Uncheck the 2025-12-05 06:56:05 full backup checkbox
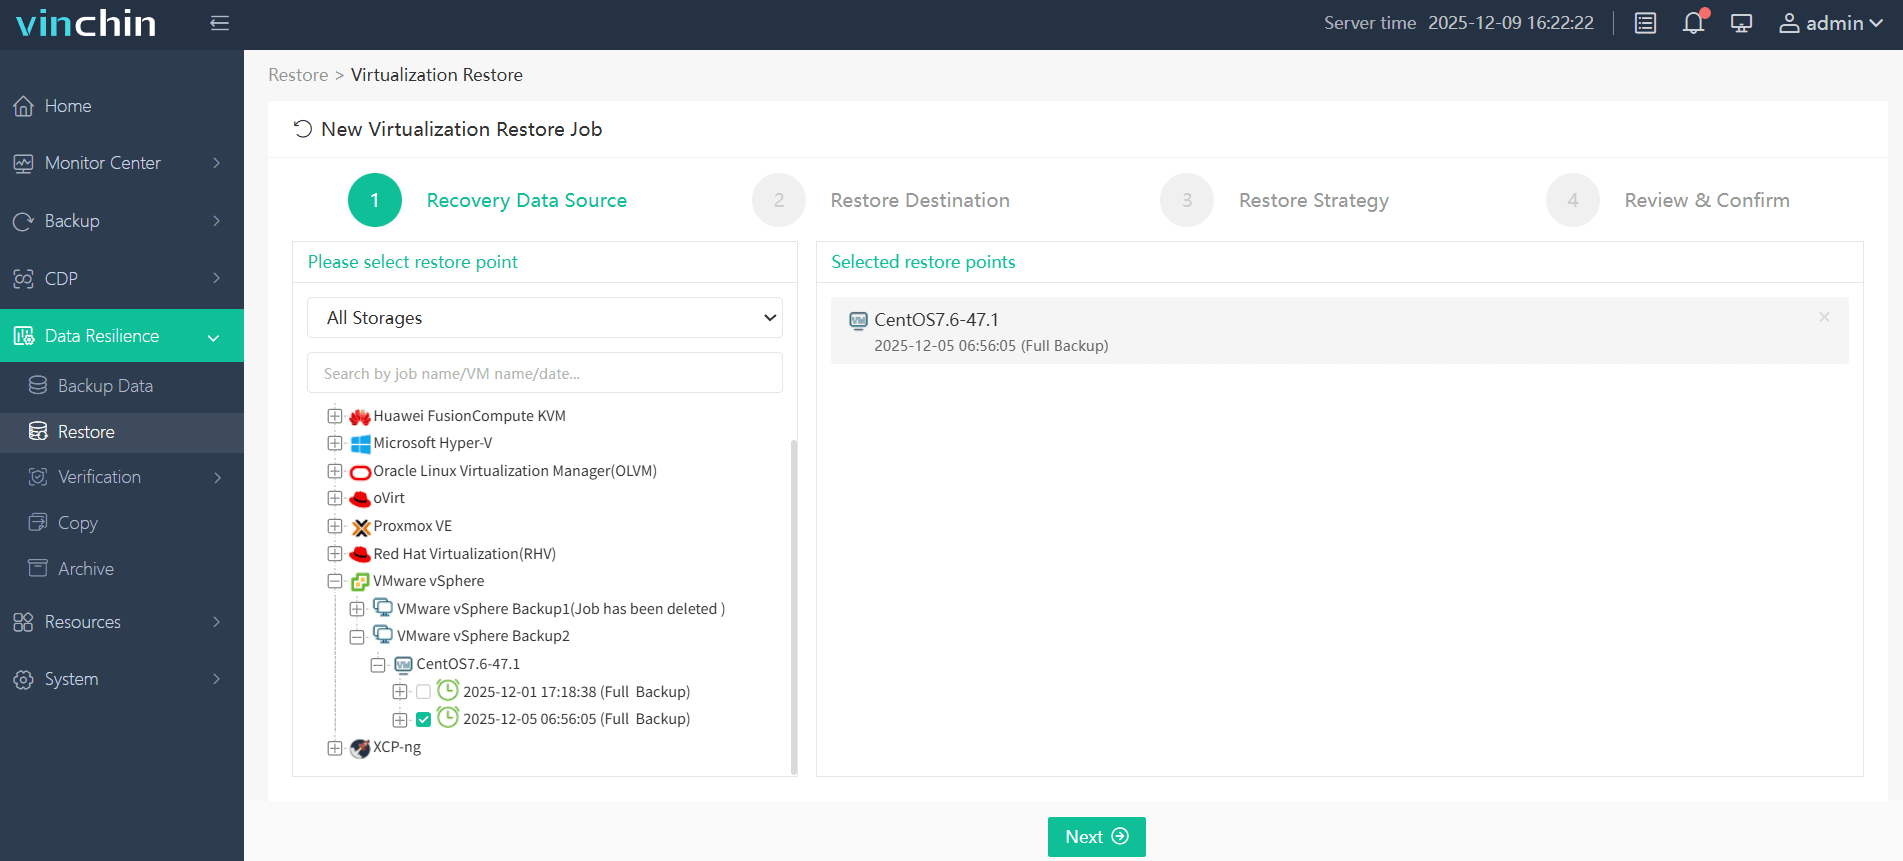Image resolution: width=1903 pixels, height=861 pixels. click(423, 719)
